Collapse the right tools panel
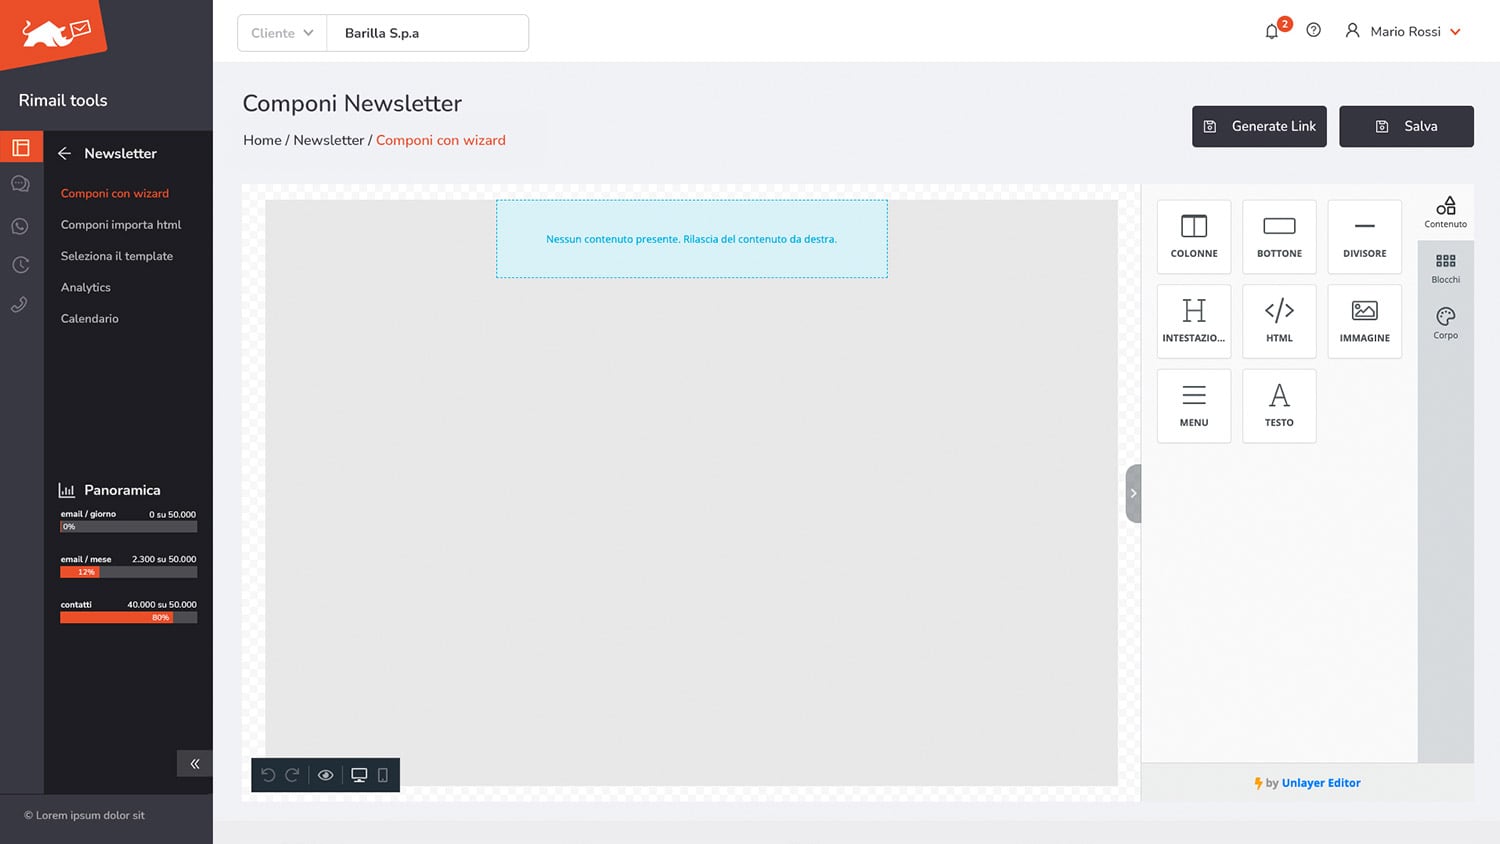Viewport: 1500px width, 844px height. tap(1133, 493)
